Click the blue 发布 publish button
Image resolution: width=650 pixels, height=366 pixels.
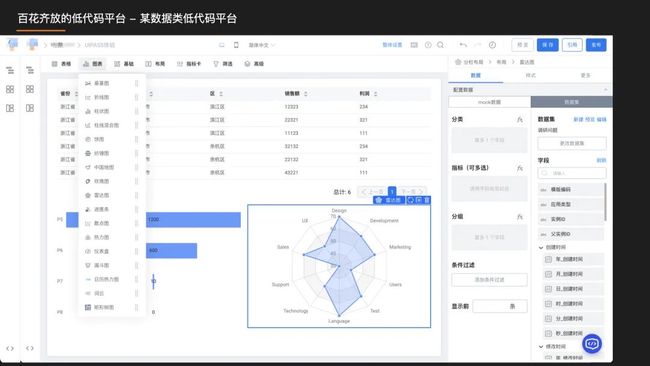click(x=596, y=45)
